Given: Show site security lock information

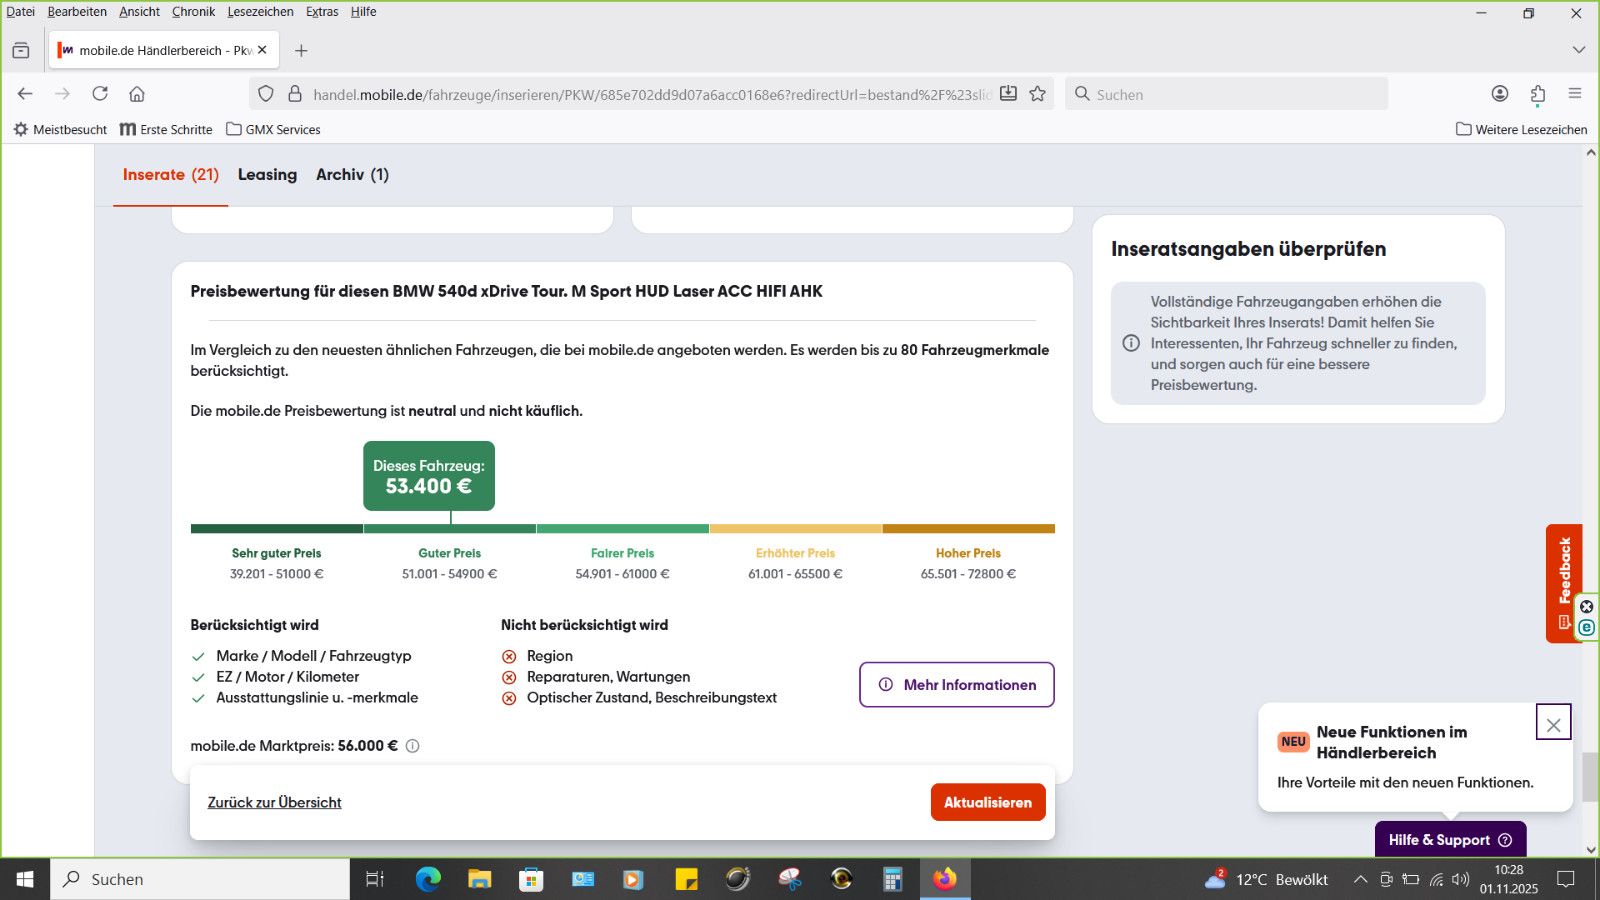Looking at the screenshot, I should (x=295, y=94).
